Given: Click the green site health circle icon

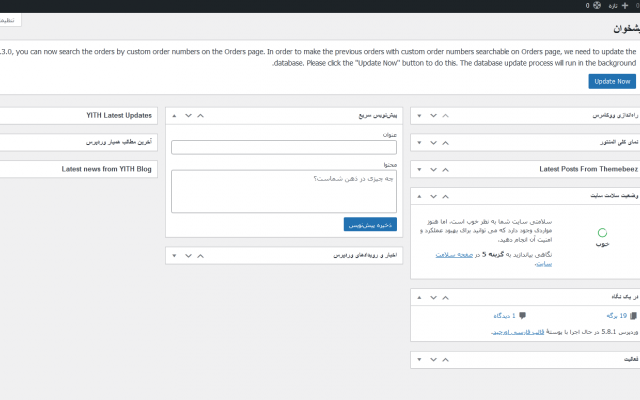Looking at the screenshot, I should 602,233.
